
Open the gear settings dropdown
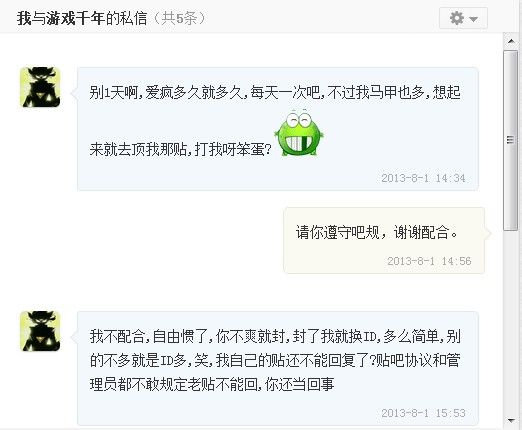pos(463,18)
